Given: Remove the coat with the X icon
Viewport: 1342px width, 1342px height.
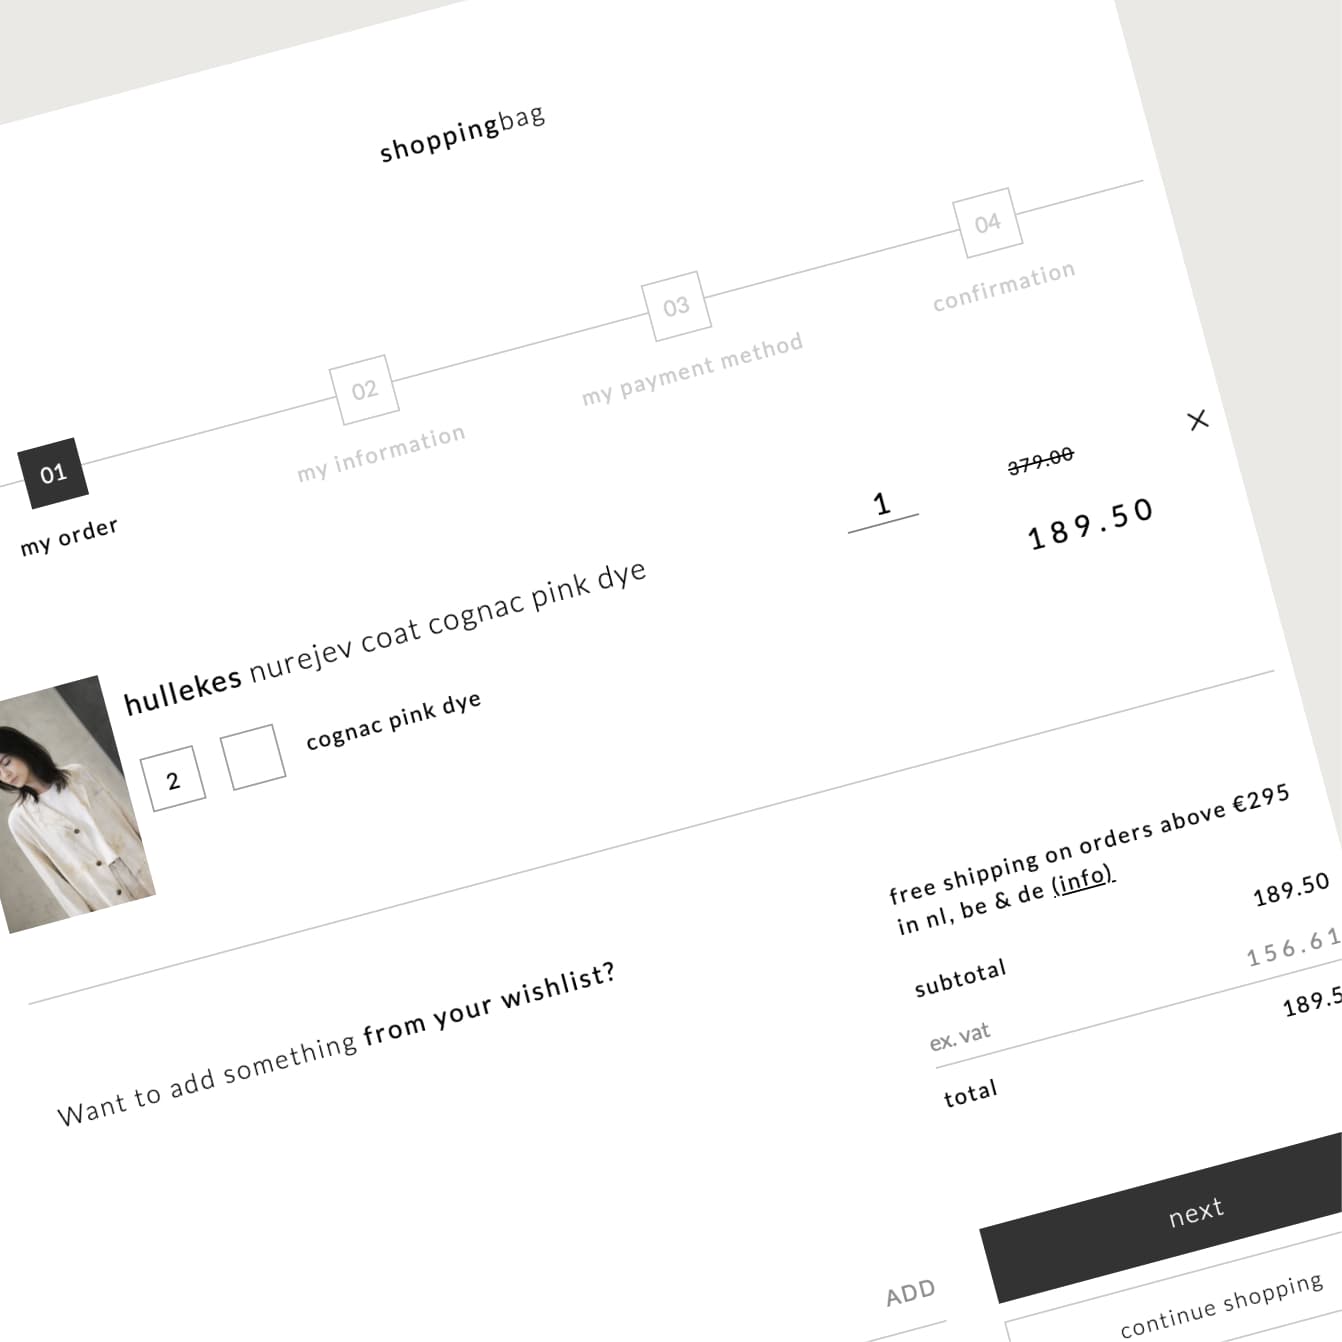Looking at the screenshot, I should (x=1197, y=420).
